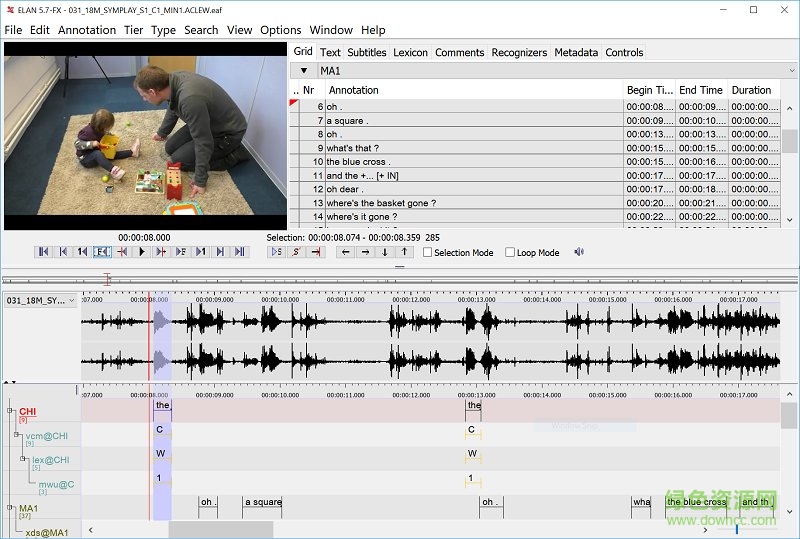Collapse the vcm@CHI tier node
800x539 pixels.
point(17,436)
